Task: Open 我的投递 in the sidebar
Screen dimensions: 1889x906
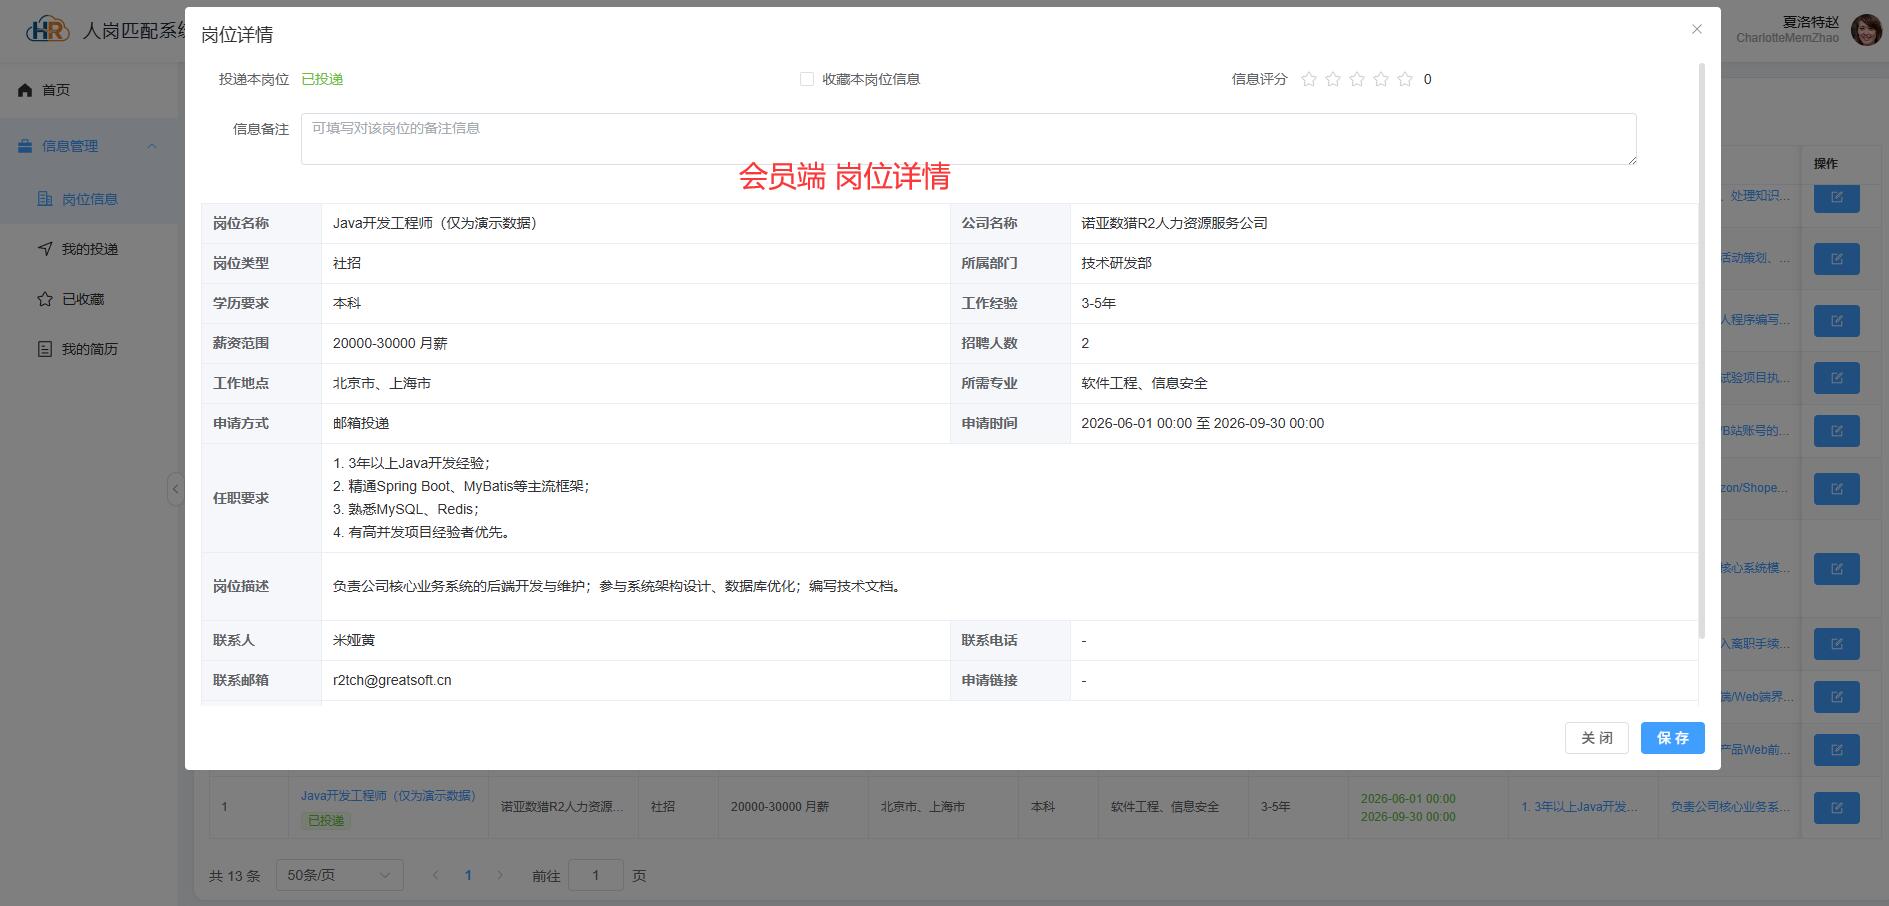Action: point(89,249)
